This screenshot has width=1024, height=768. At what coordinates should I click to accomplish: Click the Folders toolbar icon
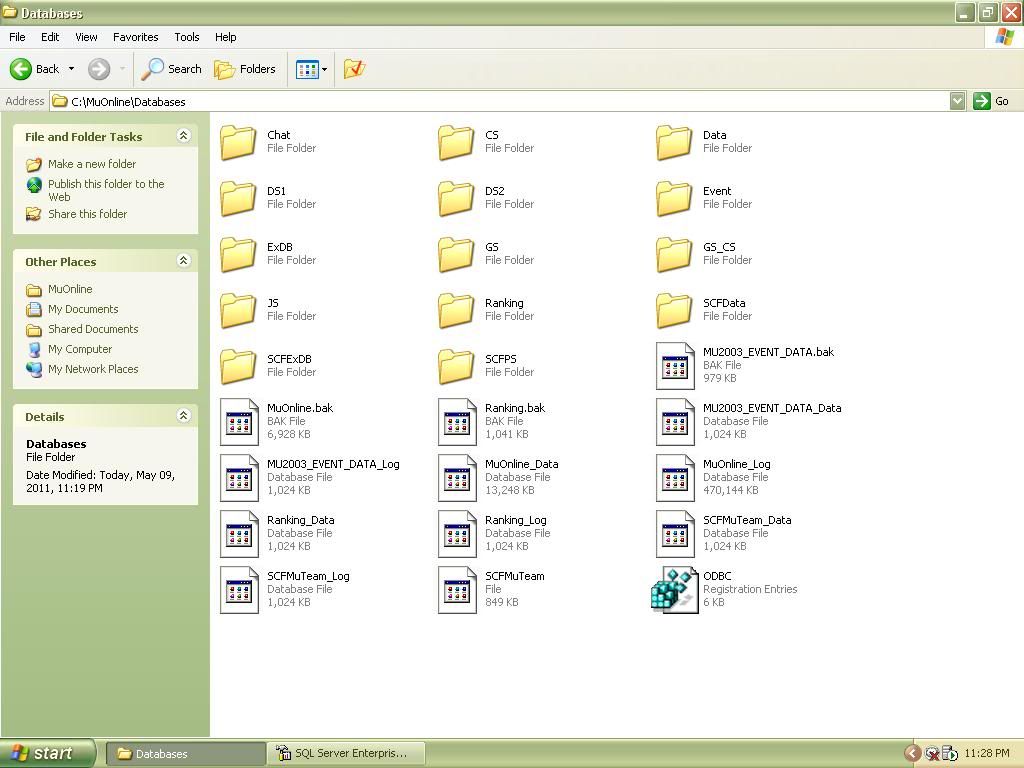point(245,69)
